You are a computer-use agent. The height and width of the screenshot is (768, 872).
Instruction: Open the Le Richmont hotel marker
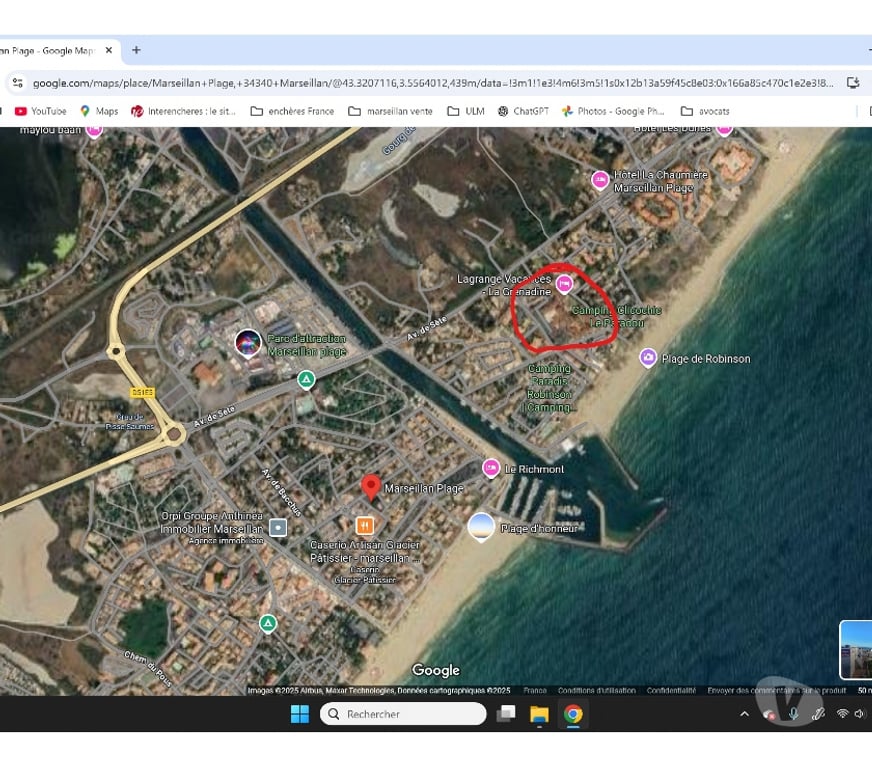pos(491,467)
